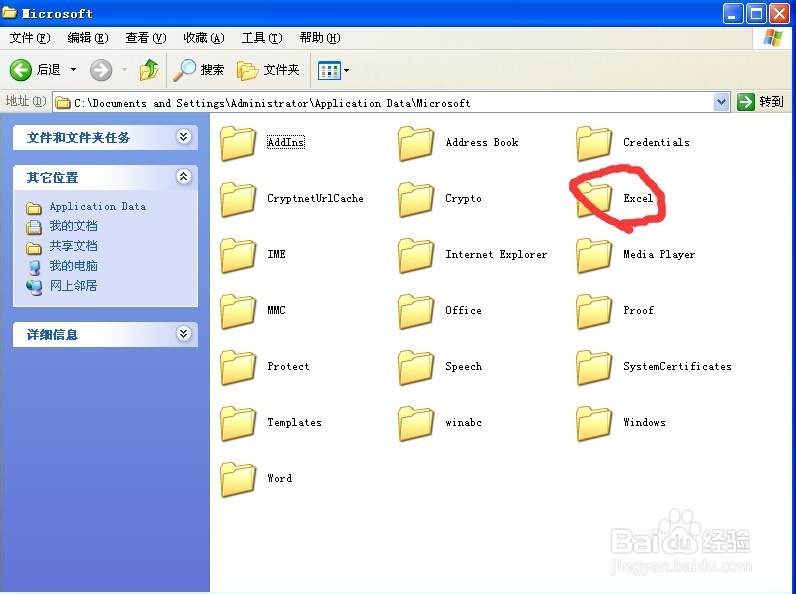The height and width of the screenshot is (594, 796).
Task: Click the Media Player folder name text
Action: (x=659, y=254)
